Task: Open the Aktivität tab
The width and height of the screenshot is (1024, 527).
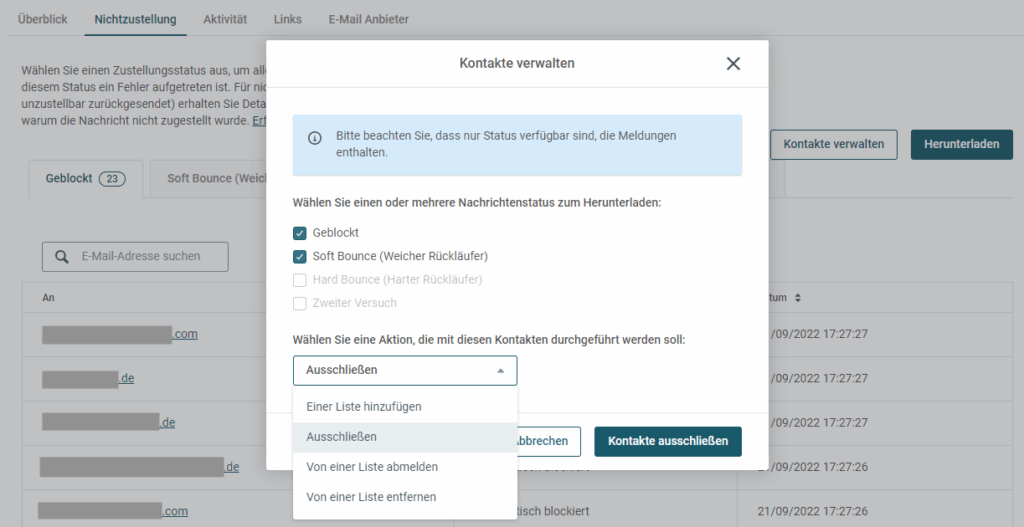Action: [x=225, y=20]
